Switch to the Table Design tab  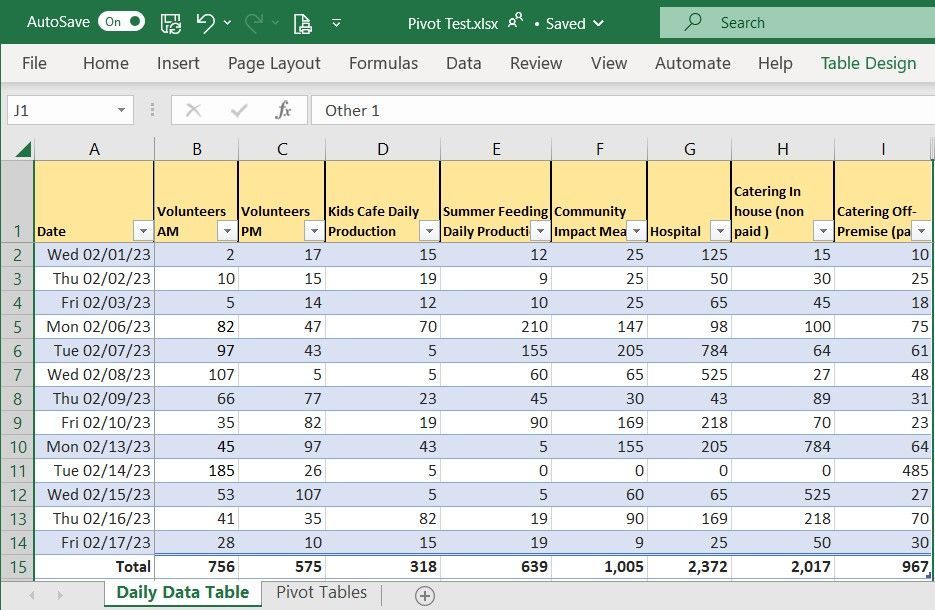(866, 63)
